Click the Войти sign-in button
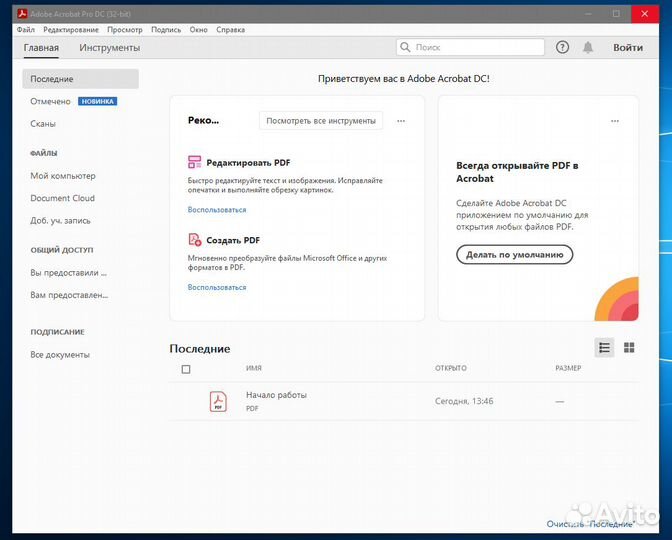Viewport: 672px width, 540px height. [x=628, y=48]
